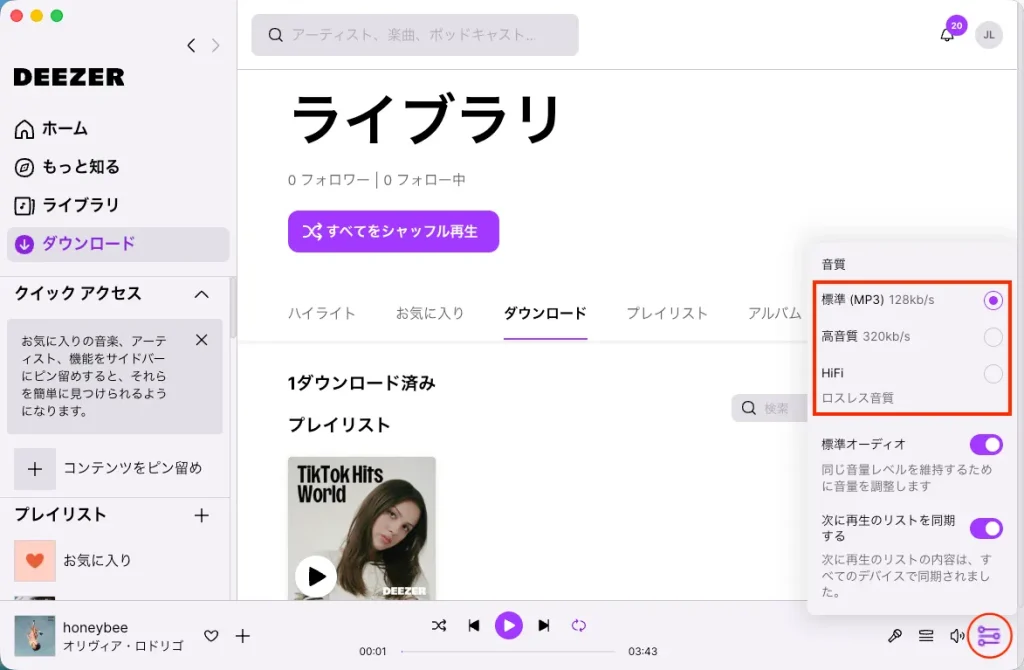Add honeybee to playlist with plus
1024x670 pixels.
point(242,635)
